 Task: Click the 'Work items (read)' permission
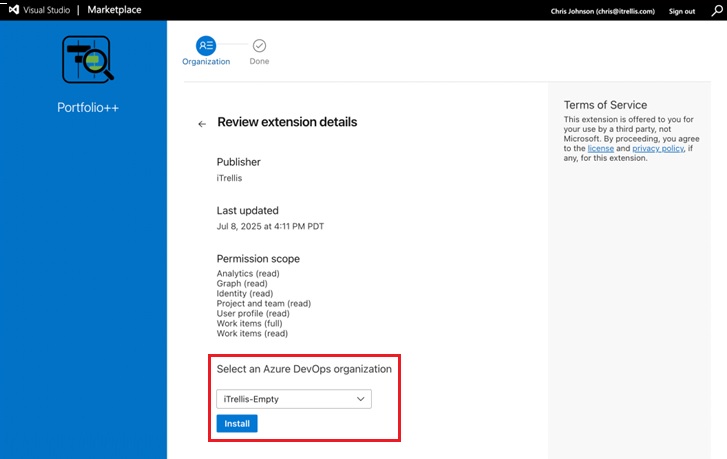252,333
